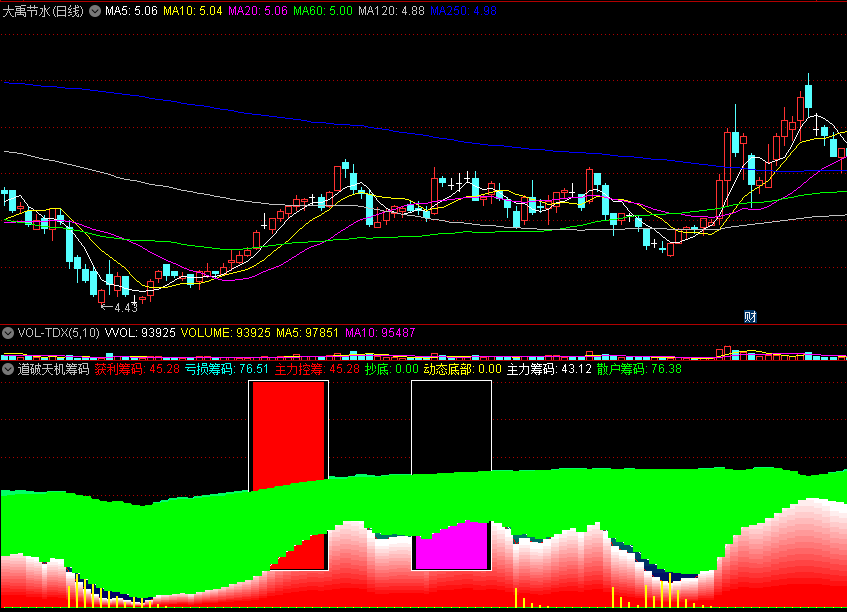
Task: Click the MA5: 5.06 label
Action: click(x=131, y=11)
